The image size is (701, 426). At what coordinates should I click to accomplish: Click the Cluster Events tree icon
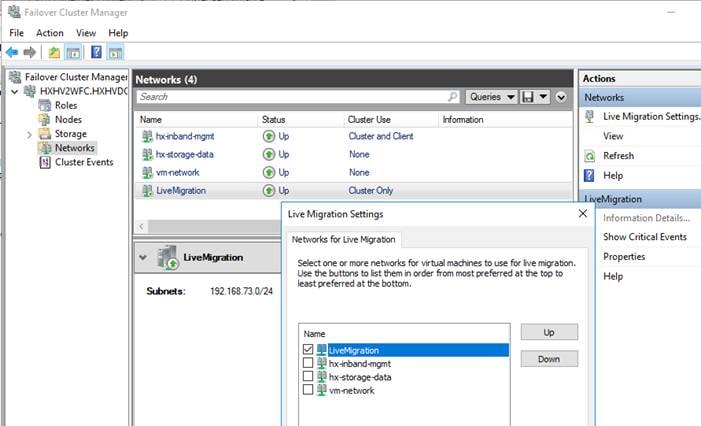tap(45, 162)
